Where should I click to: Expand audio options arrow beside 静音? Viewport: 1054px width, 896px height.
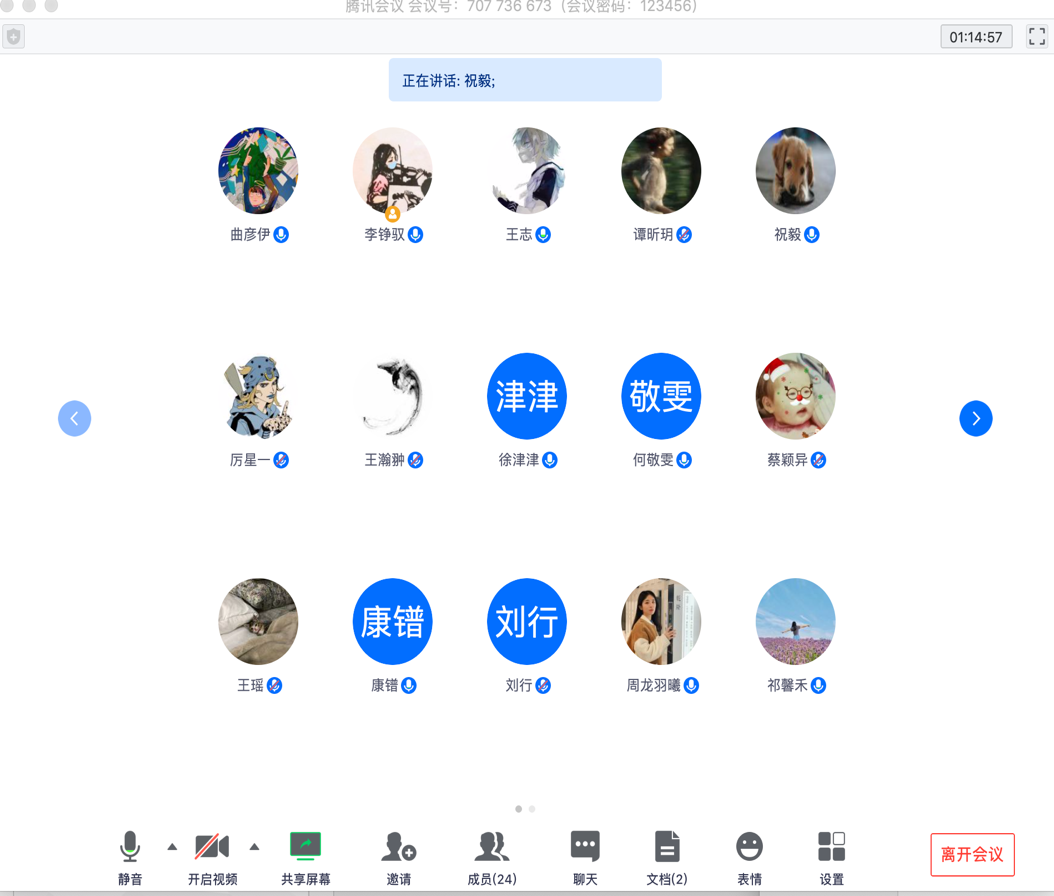click(x=172, y=847)
